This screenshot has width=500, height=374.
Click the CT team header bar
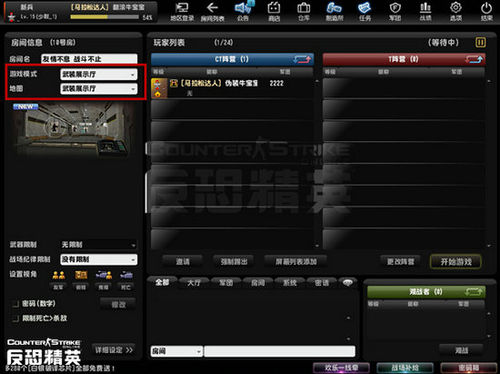[x=232, y=59]
